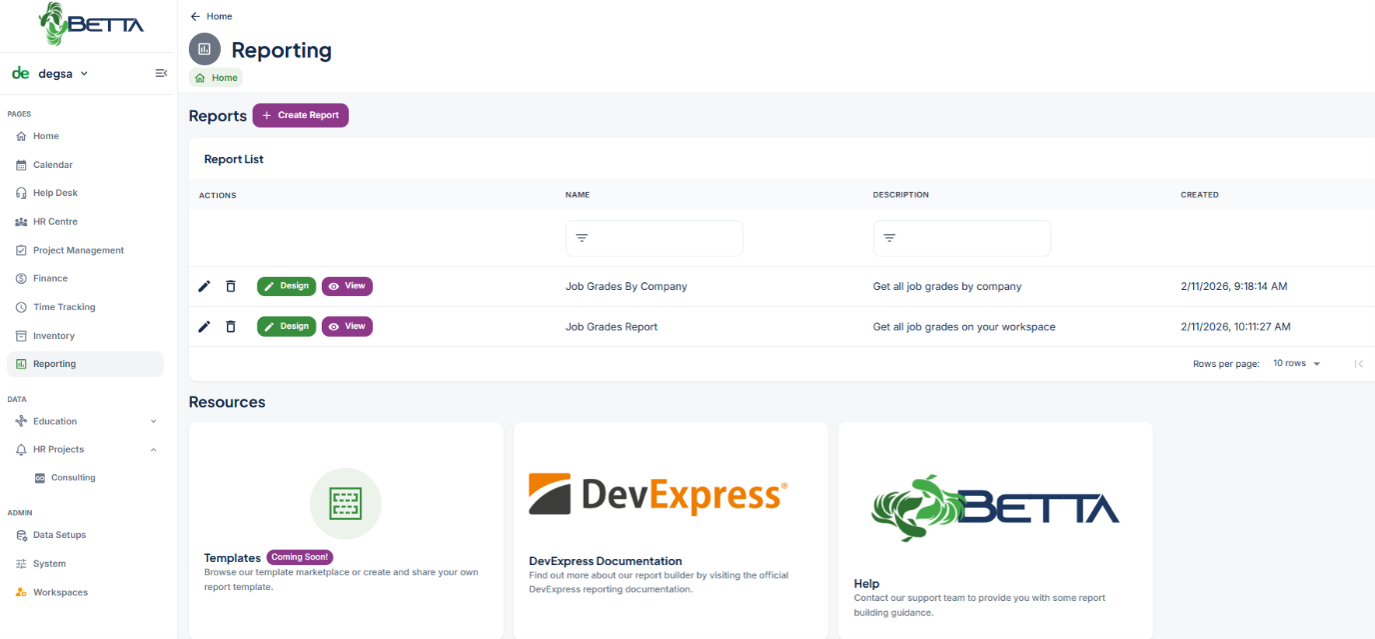1375x639 pixels.
Task: Collapse the sidebar using the menu icon
Action: point(161,73)
